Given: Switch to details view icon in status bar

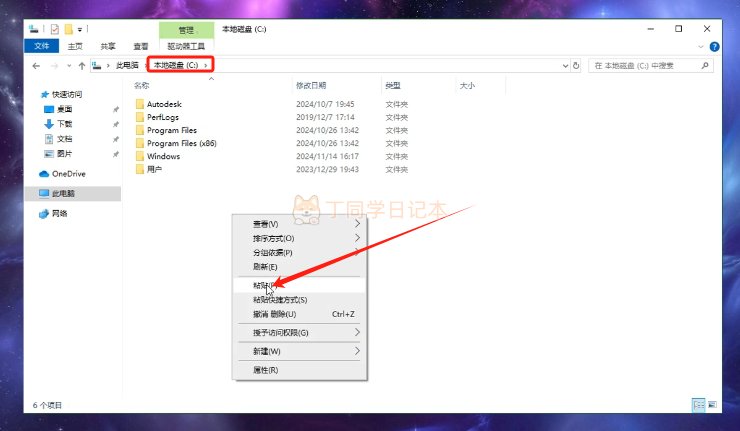Looking at the screenshot, I should (698, 405).
